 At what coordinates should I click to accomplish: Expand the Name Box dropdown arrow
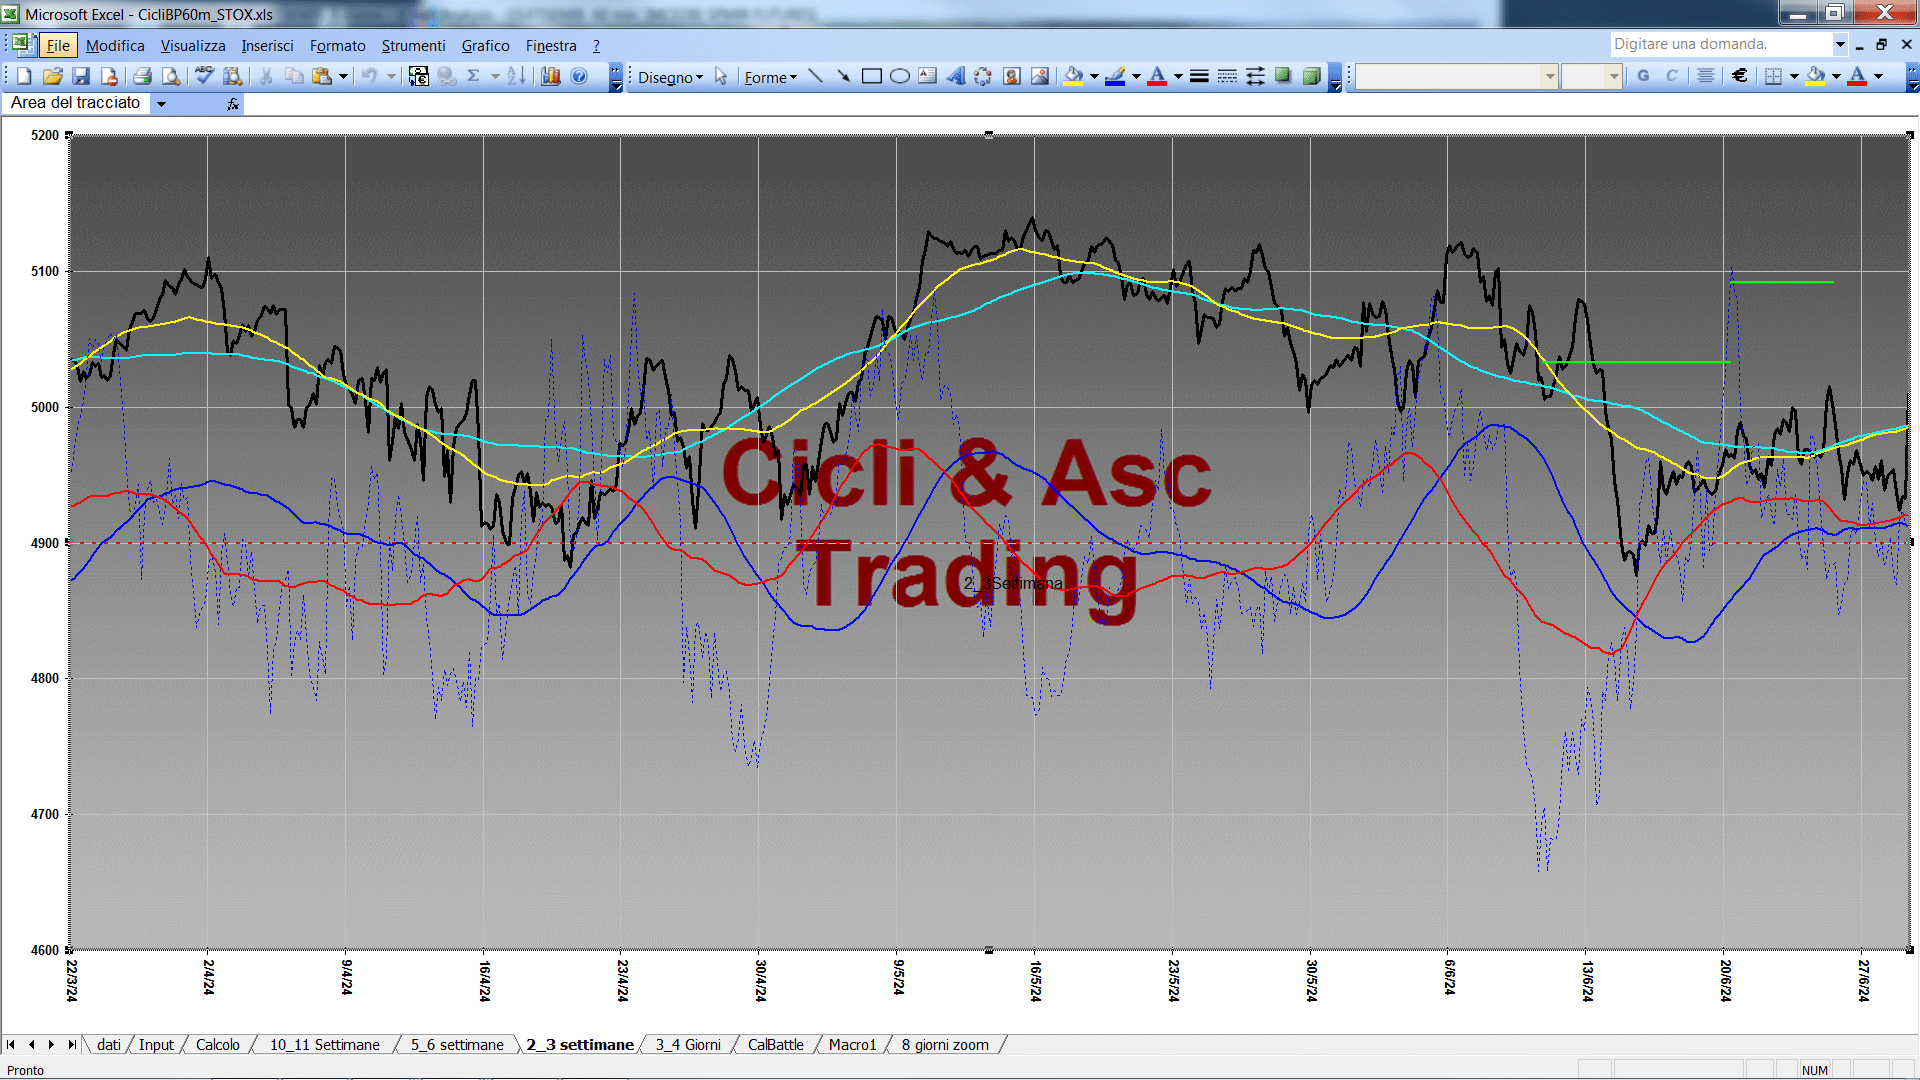pyautogui.click(x=161, y=103)
